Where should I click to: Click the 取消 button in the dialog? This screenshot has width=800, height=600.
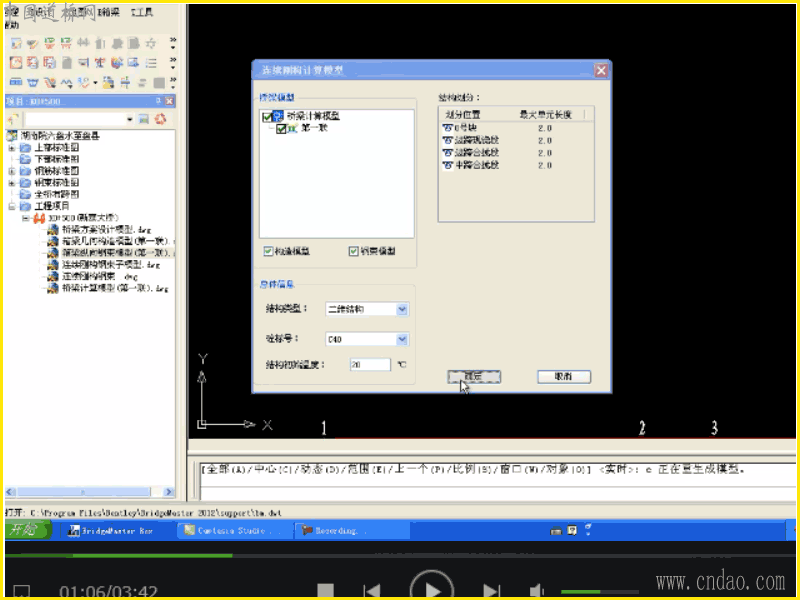[x=564, y=377]
